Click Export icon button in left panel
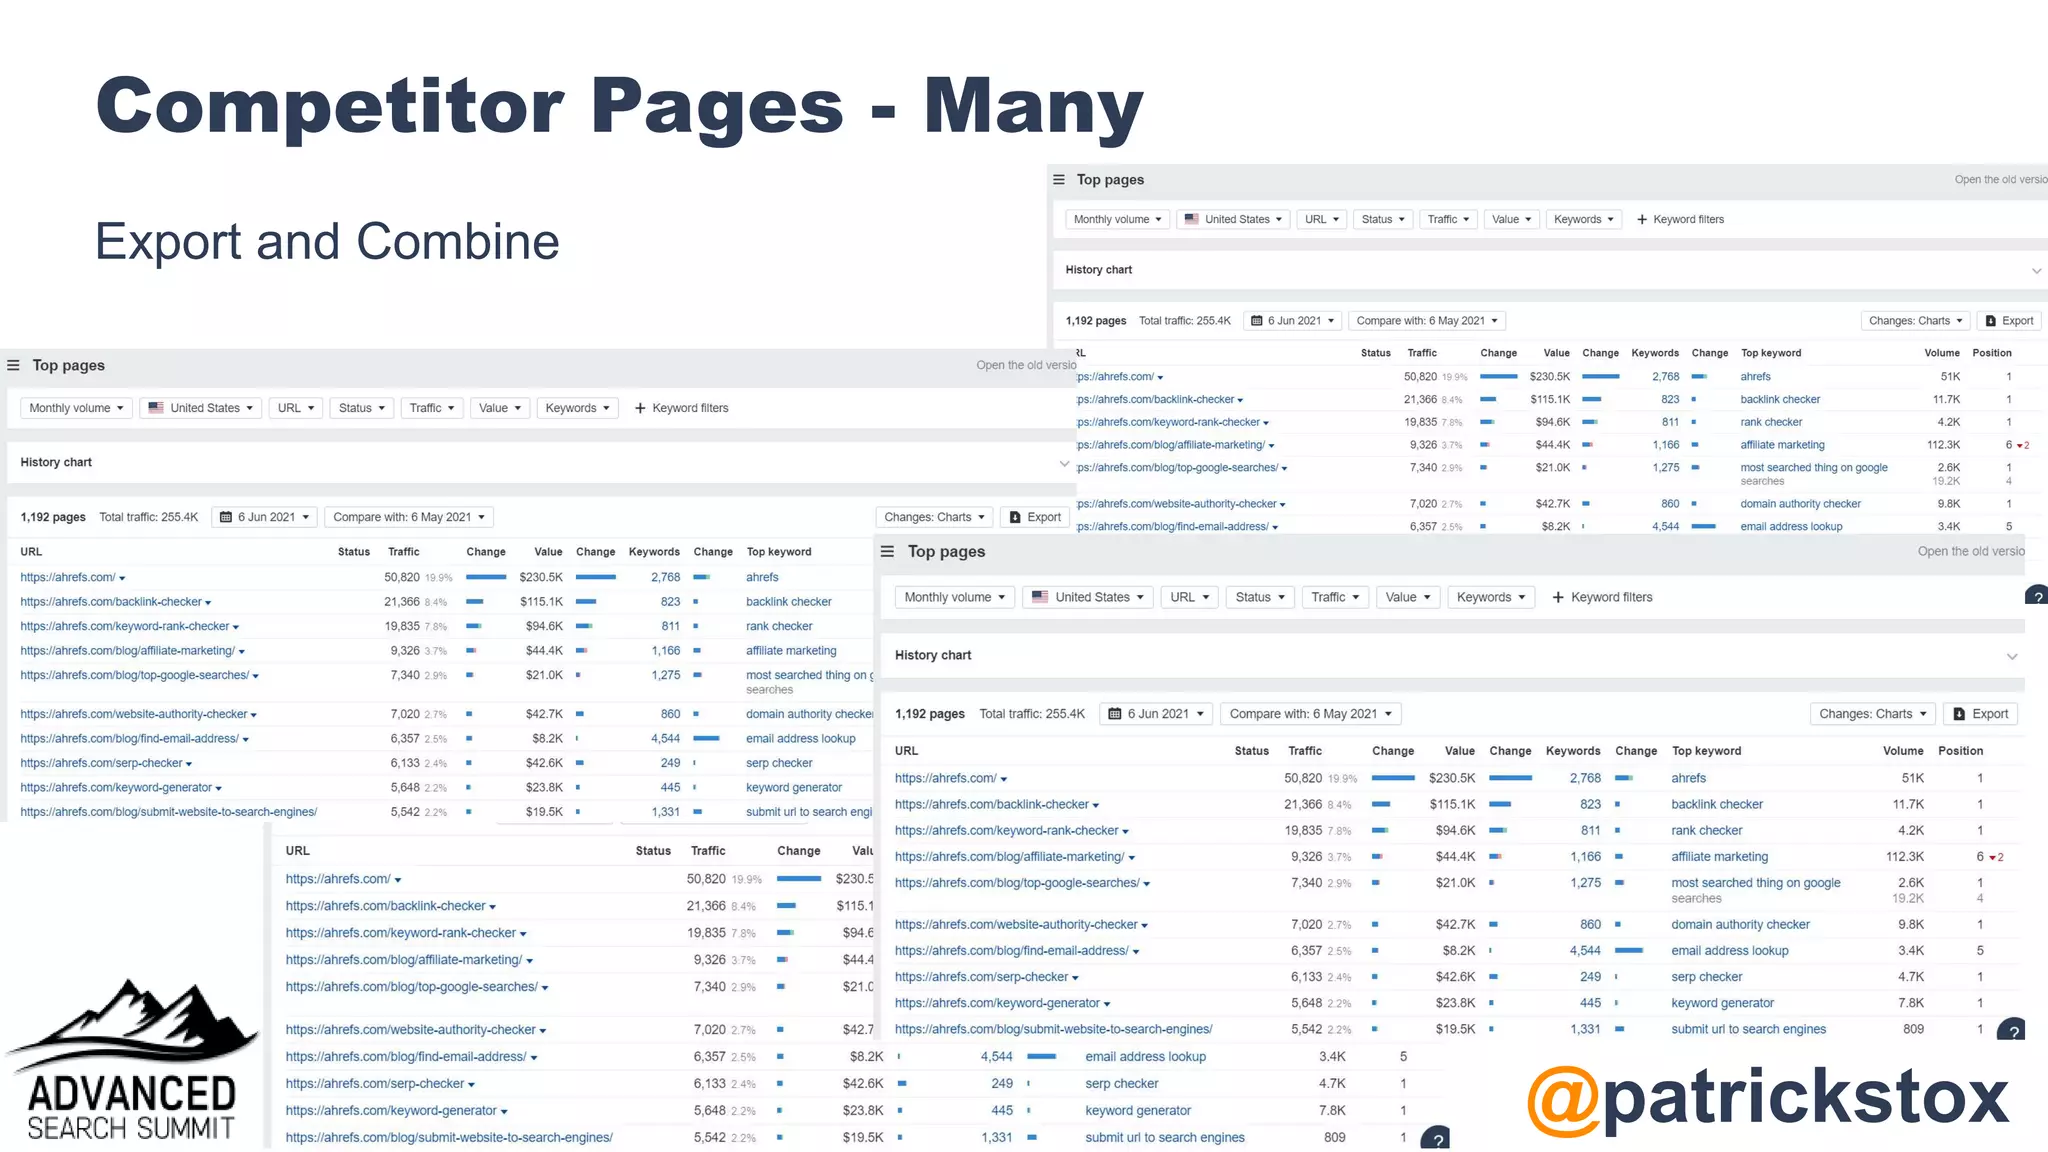 pos(1035,517)
